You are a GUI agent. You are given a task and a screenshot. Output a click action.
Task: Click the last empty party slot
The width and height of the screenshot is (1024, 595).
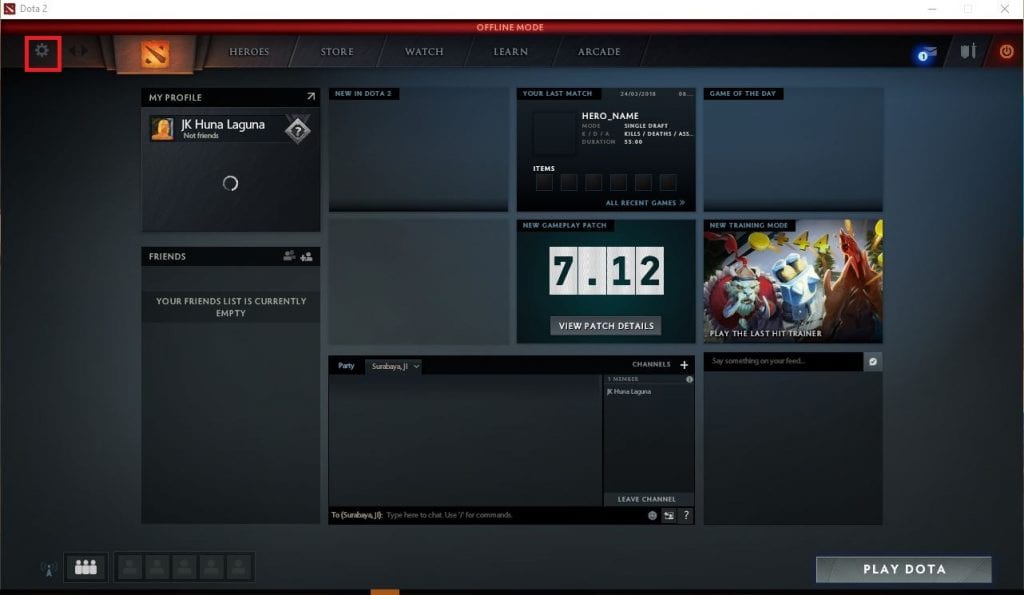coord(239,567)
